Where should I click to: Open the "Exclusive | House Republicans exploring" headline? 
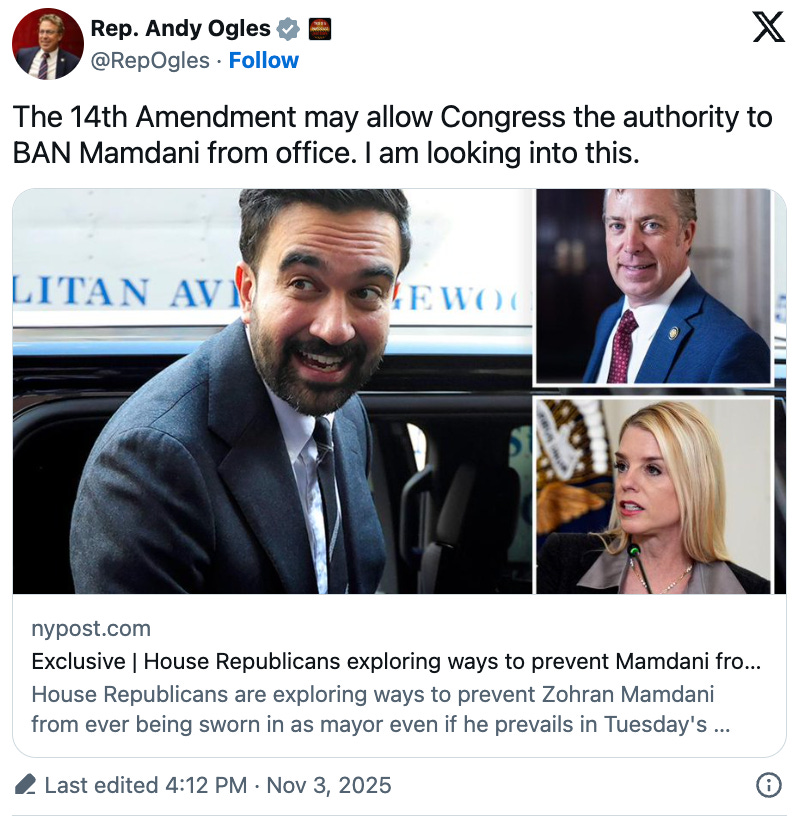click(x=396, y=662)
